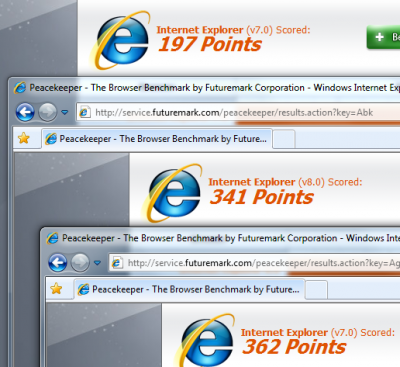Viewport: 400px width, 367px height.
Task: Select the Peacekeeper tab in the middle IE window
Action: point(157,139)
